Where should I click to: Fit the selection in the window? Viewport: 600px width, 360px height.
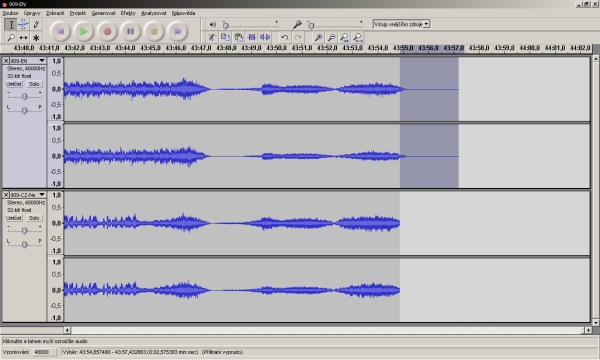[x=344, y=37]
